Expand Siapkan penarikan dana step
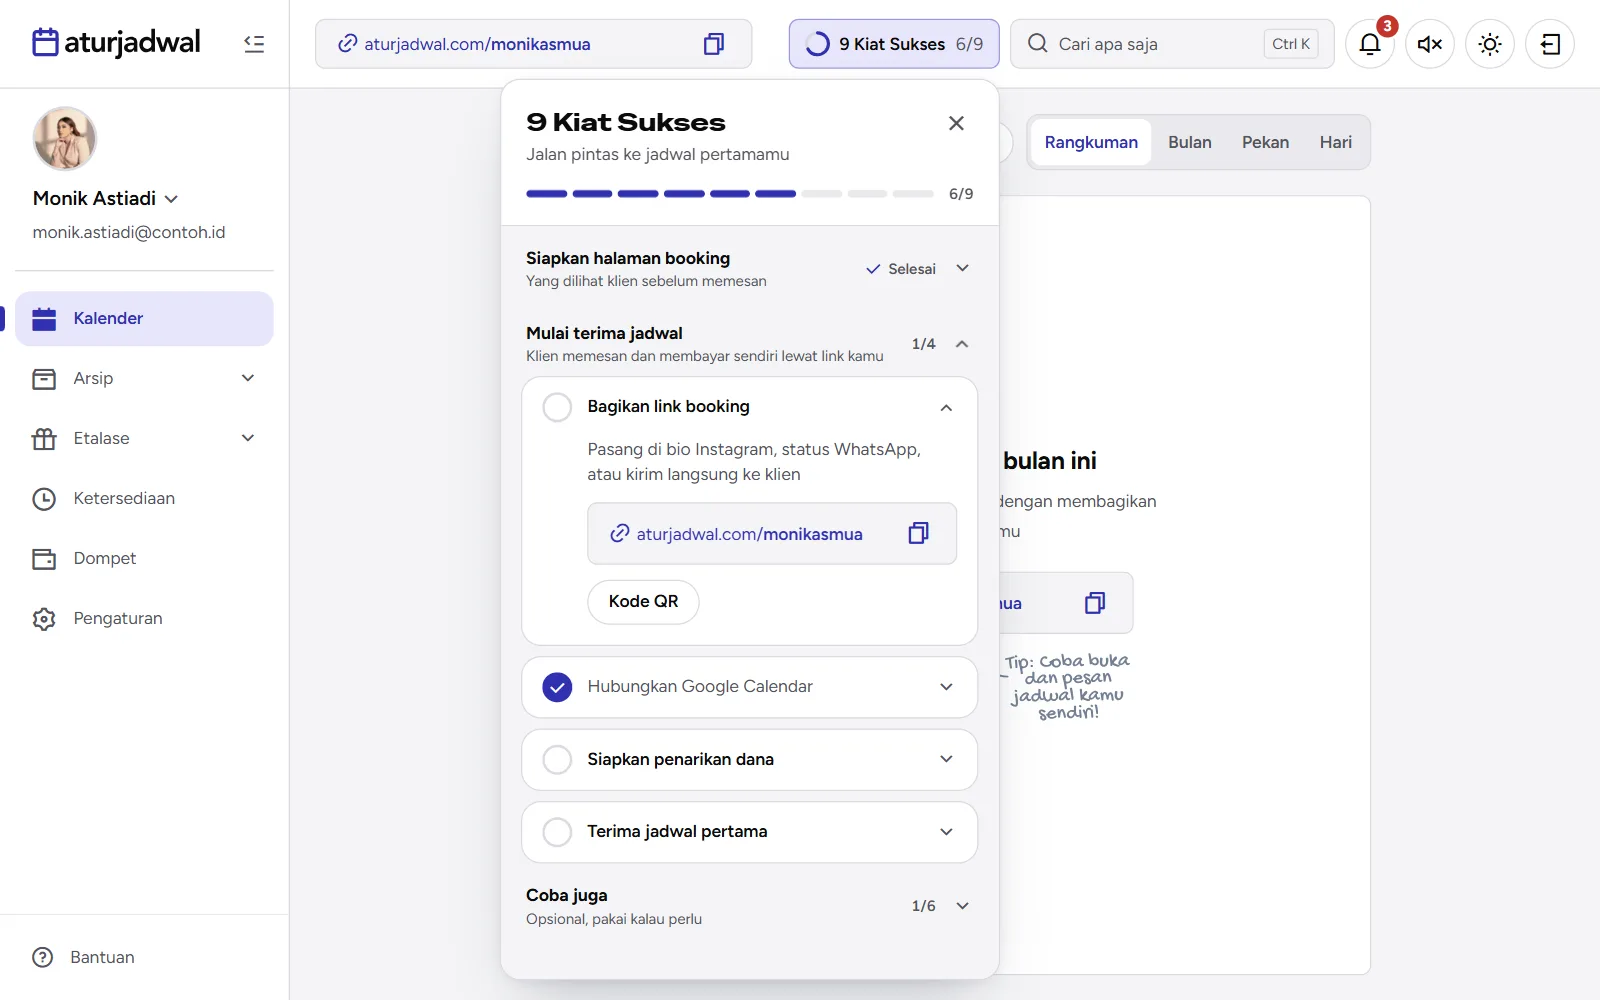The width and height of the screenshot is (1600, 1000). [946, 759]
